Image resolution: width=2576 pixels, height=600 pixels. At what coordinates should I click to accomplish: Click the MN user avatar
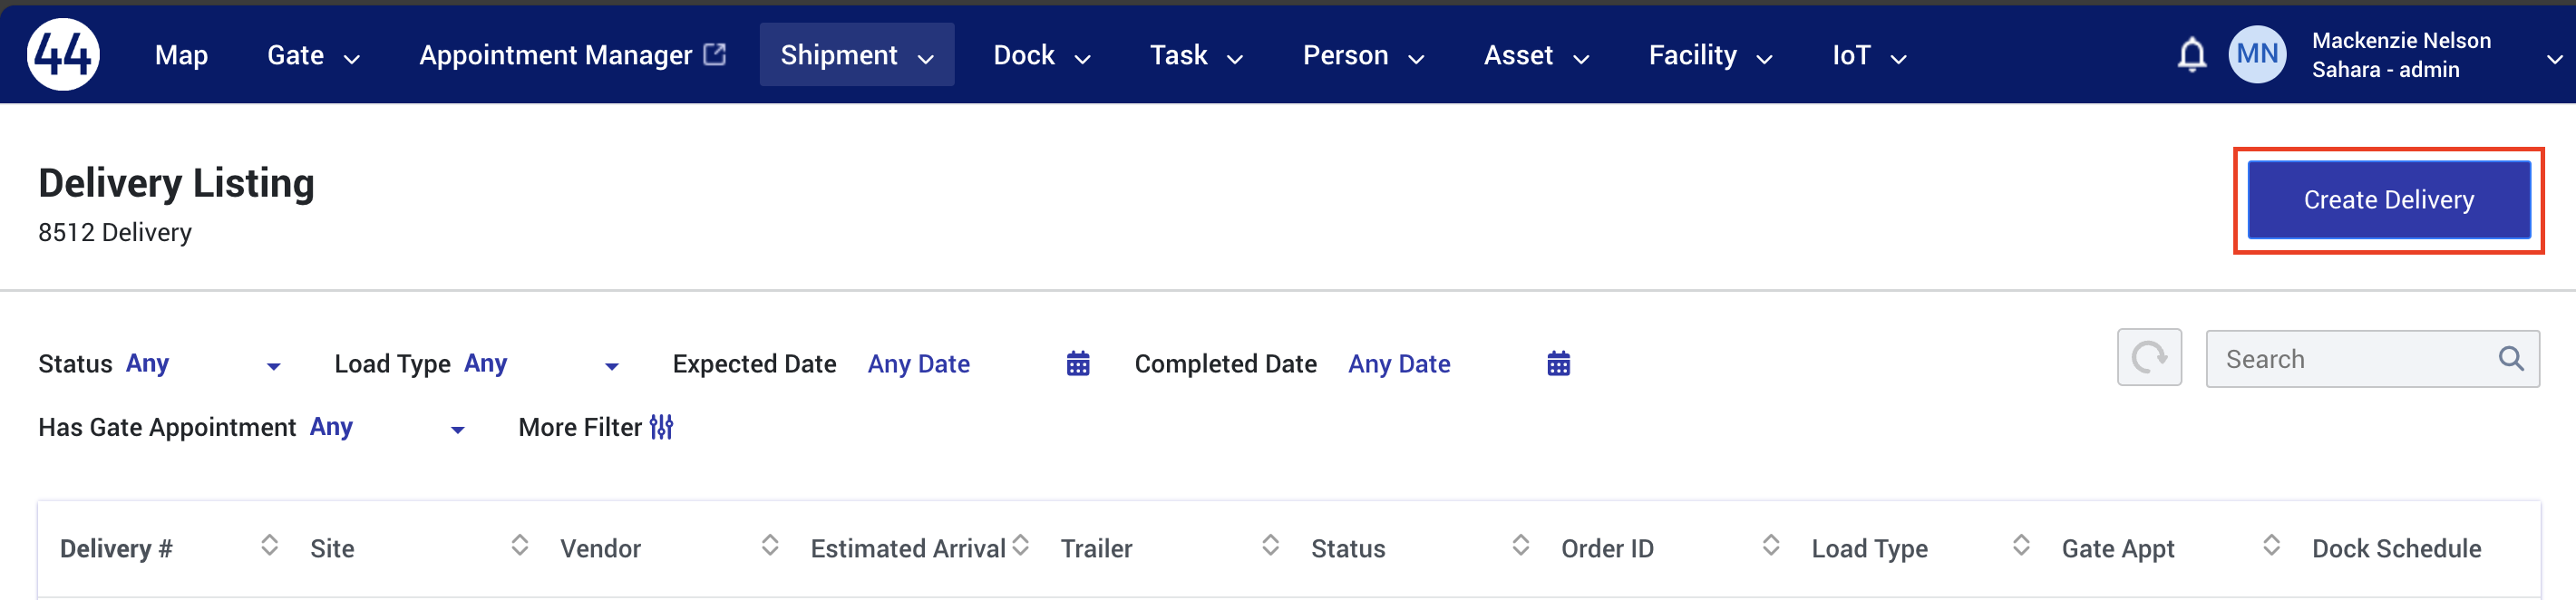tap(2257, 54)
